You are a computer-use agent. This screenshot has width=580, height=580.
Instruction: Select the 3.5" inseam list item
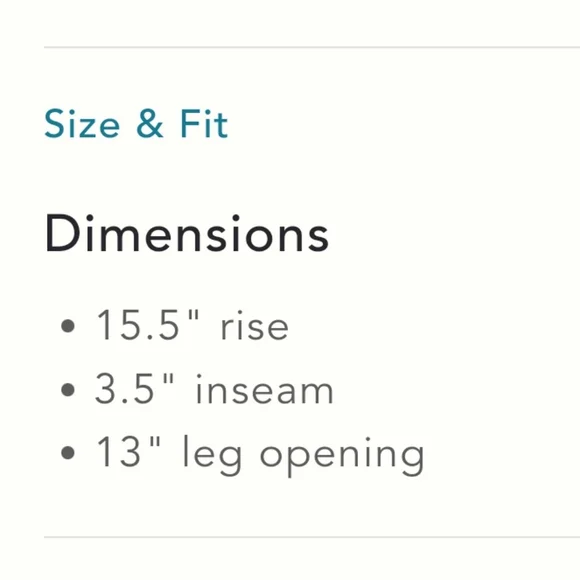click(214, 390)
